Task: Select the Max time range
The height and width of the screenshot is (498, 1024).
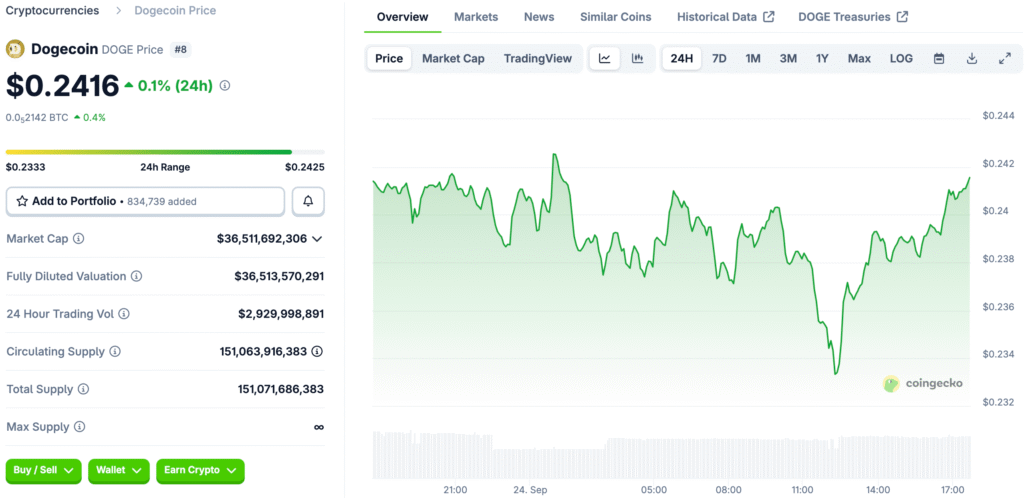Action: coord(859,59)
